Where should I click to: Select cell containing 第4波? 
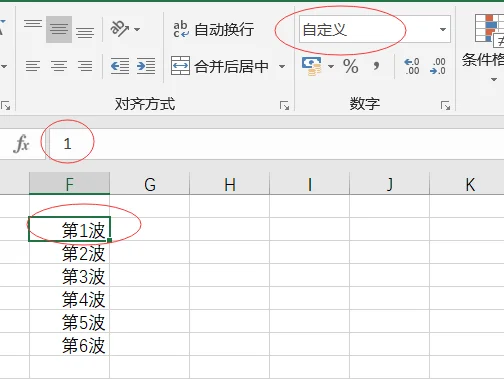(x=69, y=298)
